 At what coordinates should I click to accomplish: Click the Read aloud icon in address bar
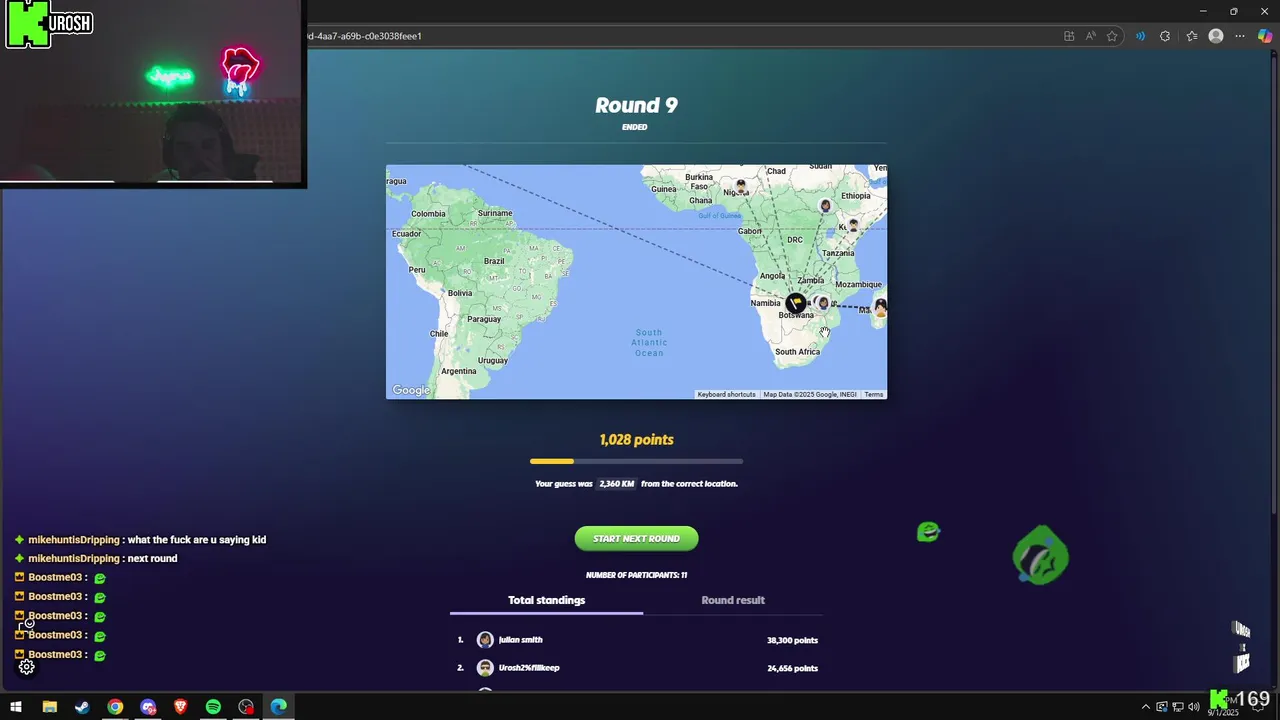[1092, 36]
